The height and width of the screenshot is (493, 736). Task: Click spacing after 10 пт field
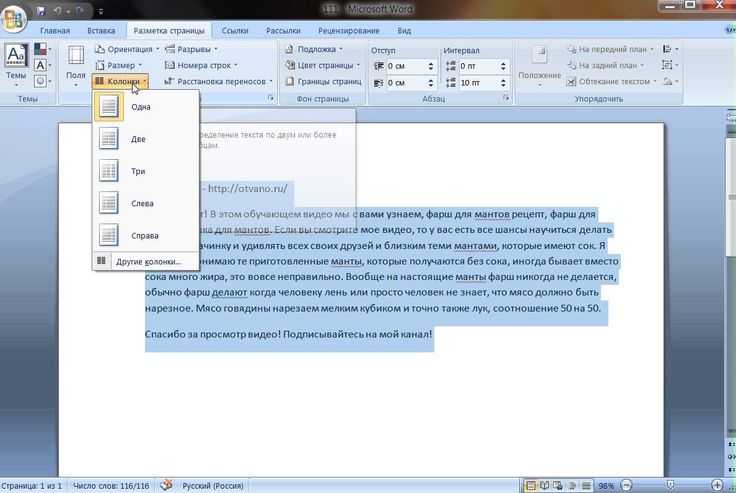(x=478, y=83)
